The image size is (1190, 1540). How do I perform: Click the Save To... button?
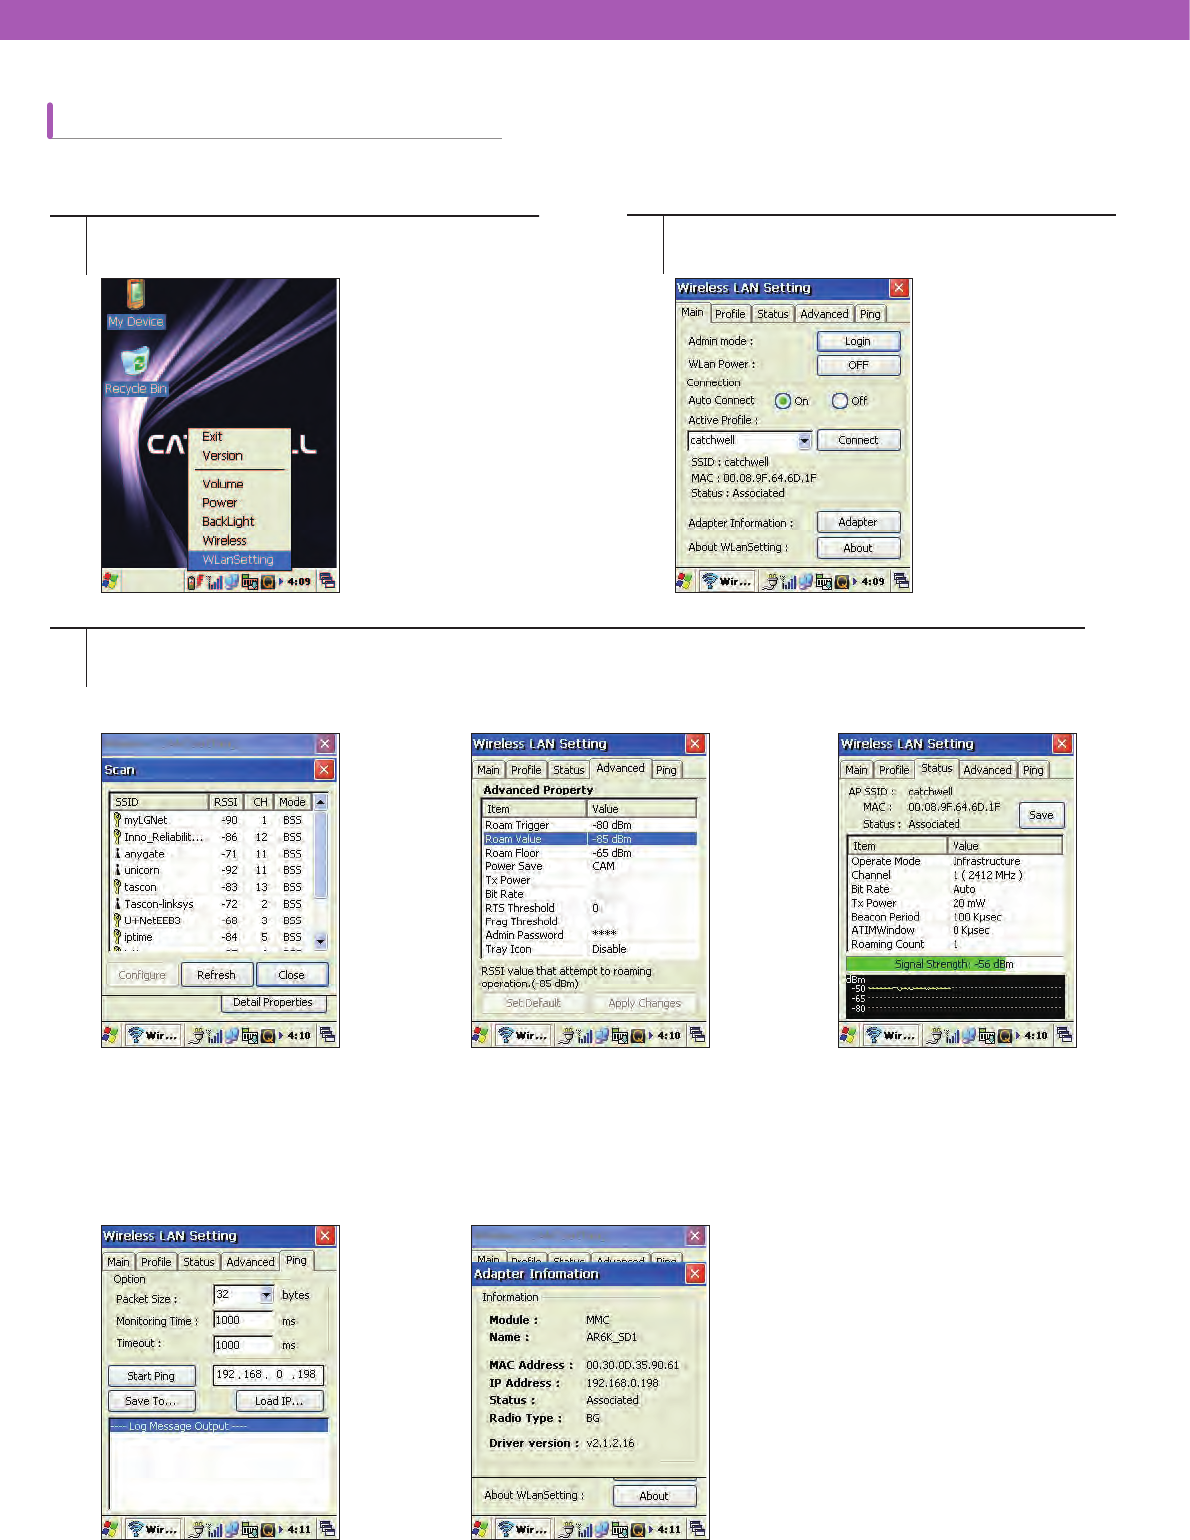tap(151, 1401)
